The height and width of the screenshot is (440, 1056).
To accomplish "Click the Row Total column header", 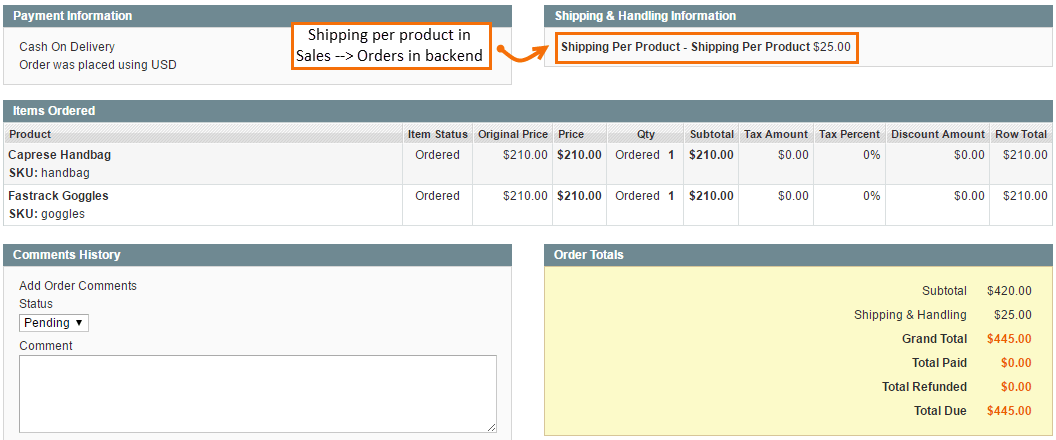I will tap(1020, 134).
